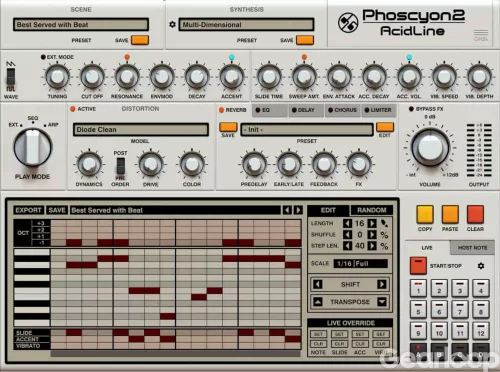Shift the pattern left with SHIFT arrow
Image resolution: width=500 pixels, height=372 pixels.
(x=318, y=284)
